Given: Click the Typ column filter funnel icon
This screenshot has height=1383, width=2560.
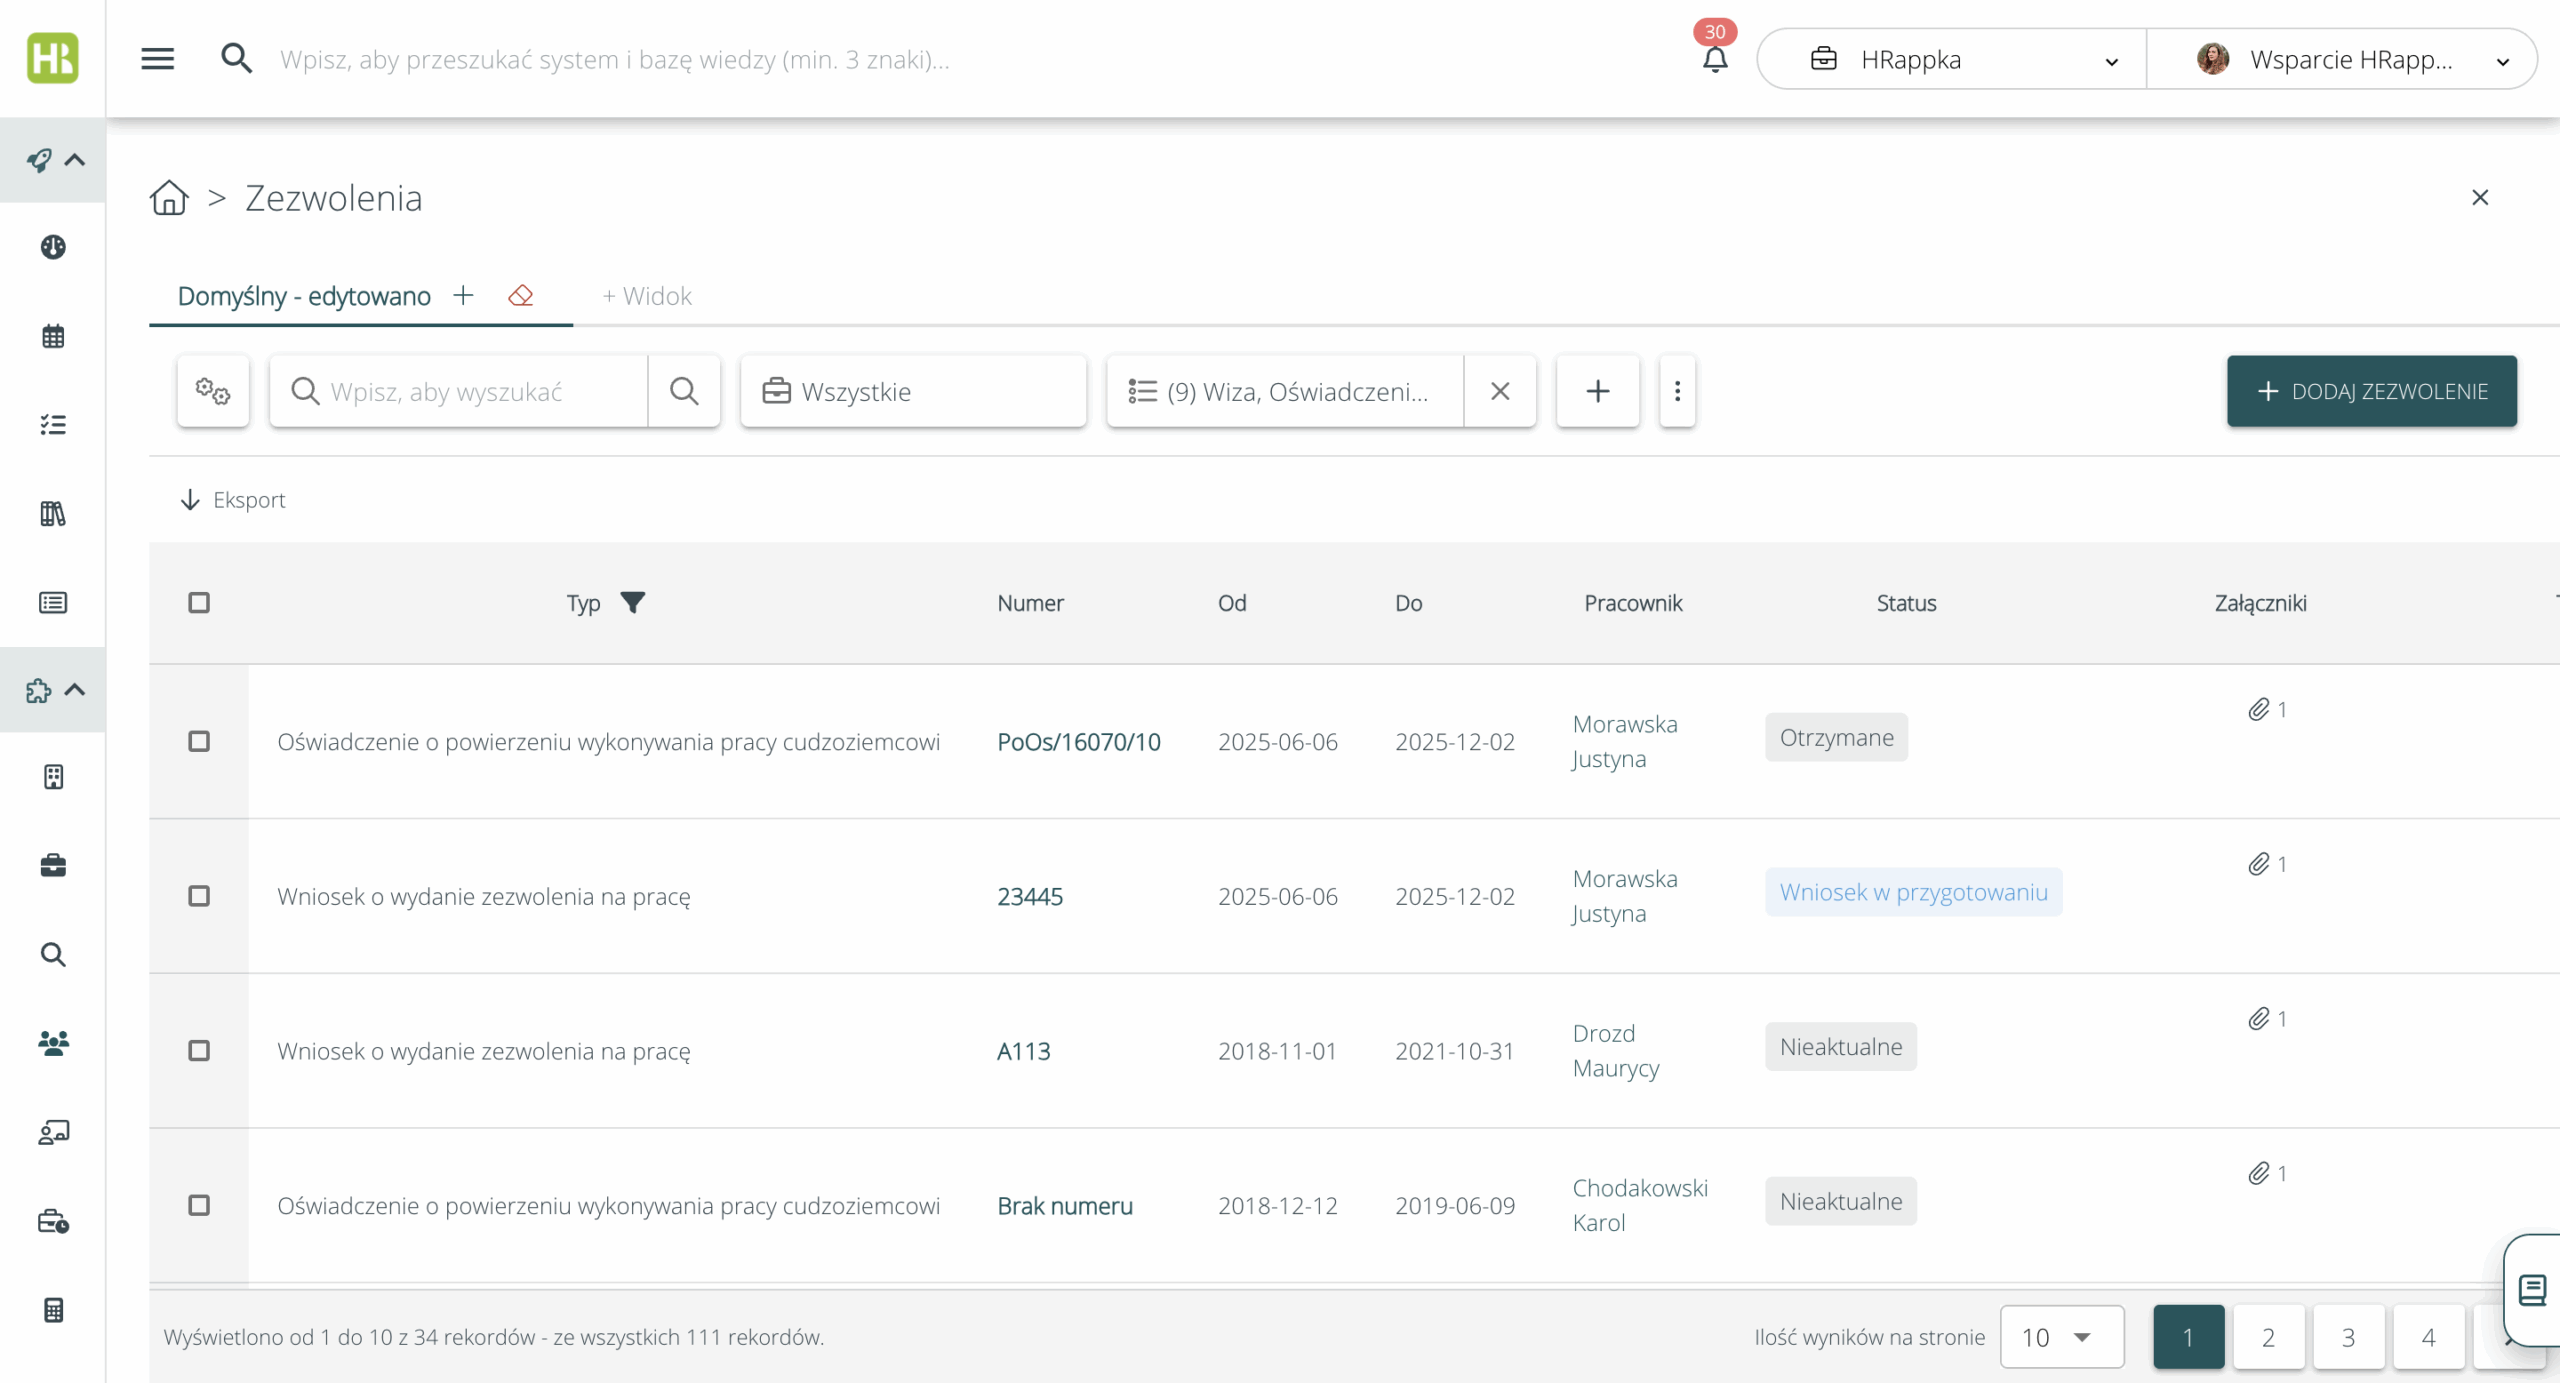Looking at the screenshot, I should (633, 602).
